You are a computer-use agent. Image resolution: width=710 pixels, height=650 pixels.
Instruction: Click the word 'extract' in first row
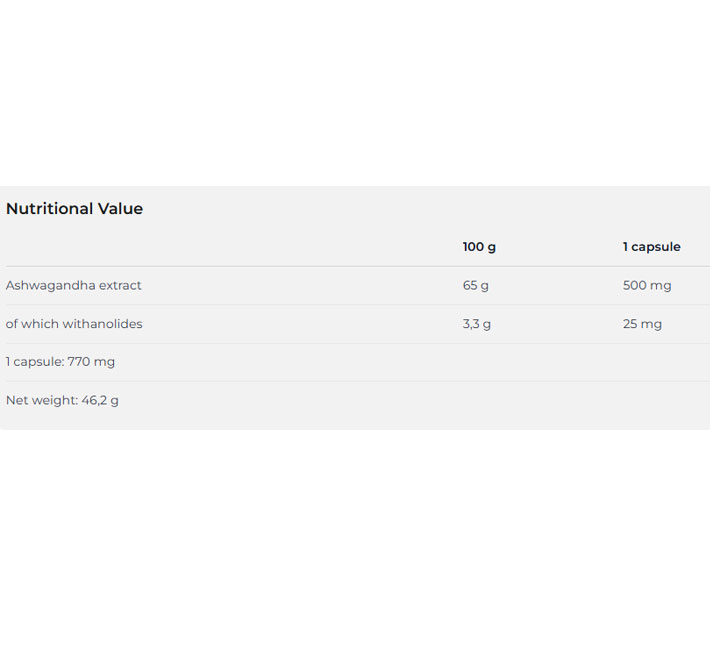point(120,286)
